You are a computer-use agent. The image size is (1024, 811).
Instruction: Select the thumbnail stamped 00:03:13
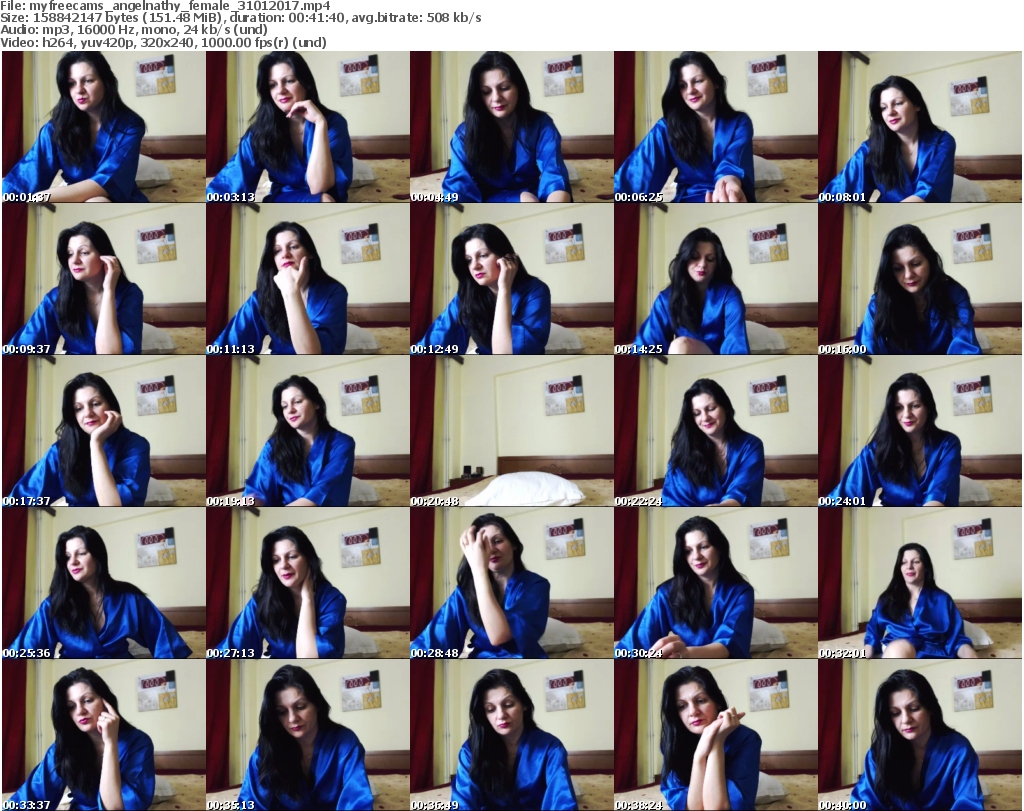click(x=308, y=127)
